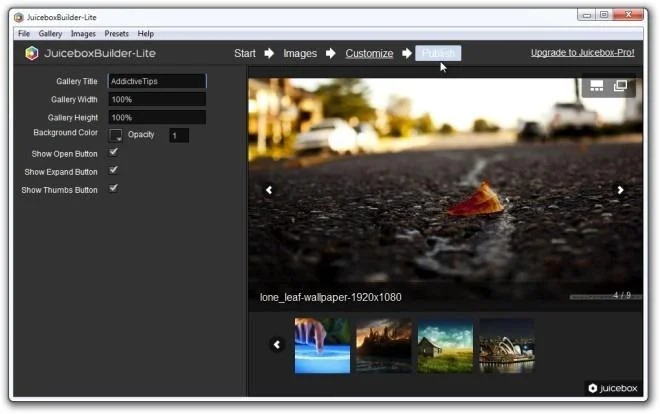Screen dimensions: 660x414
Task: Minimize the JuiceboxBuilder-Lite window
Action: tap(587, 15)
